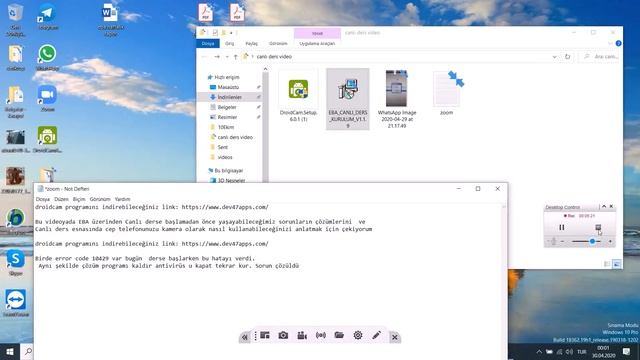Go back in File Explorer navigation
640x360 pixels.
pos(204,57)
